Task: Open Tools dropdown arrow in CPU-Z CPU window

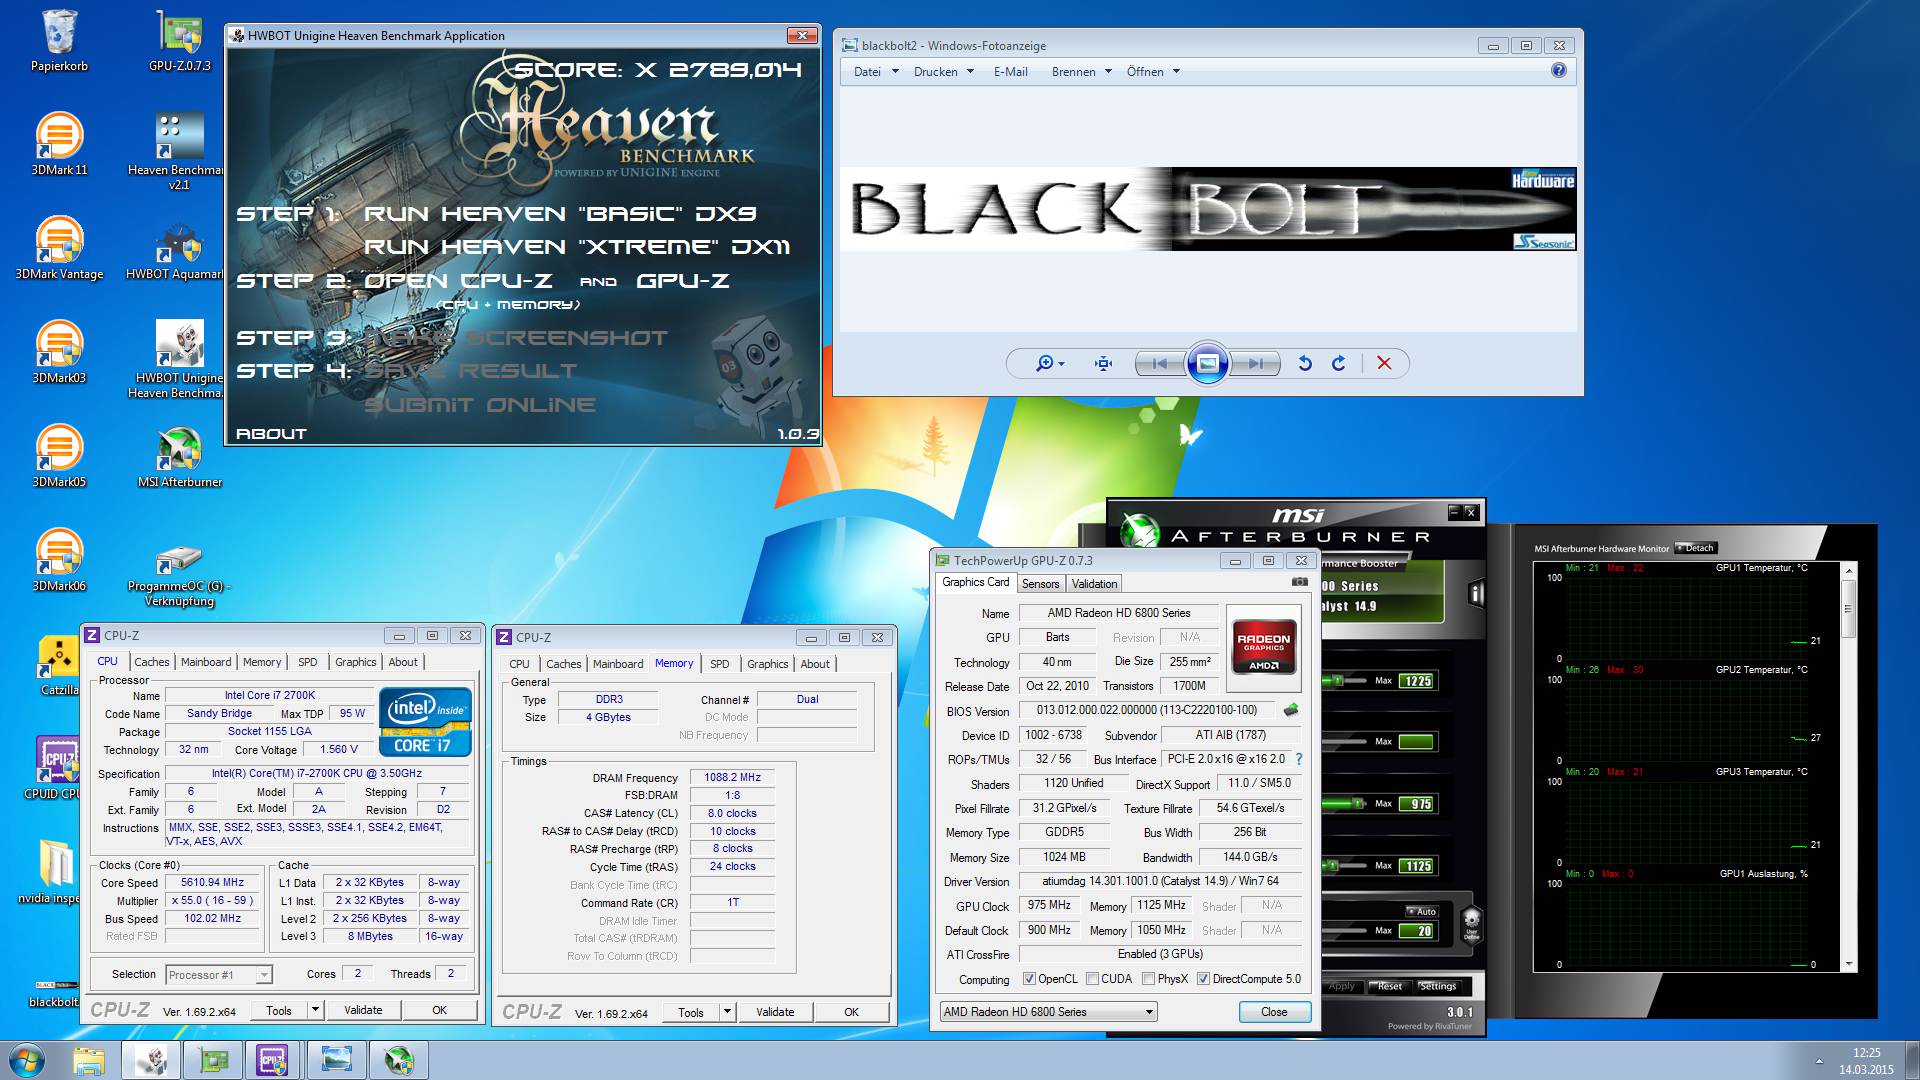Action: click(x=315, y=1010)
